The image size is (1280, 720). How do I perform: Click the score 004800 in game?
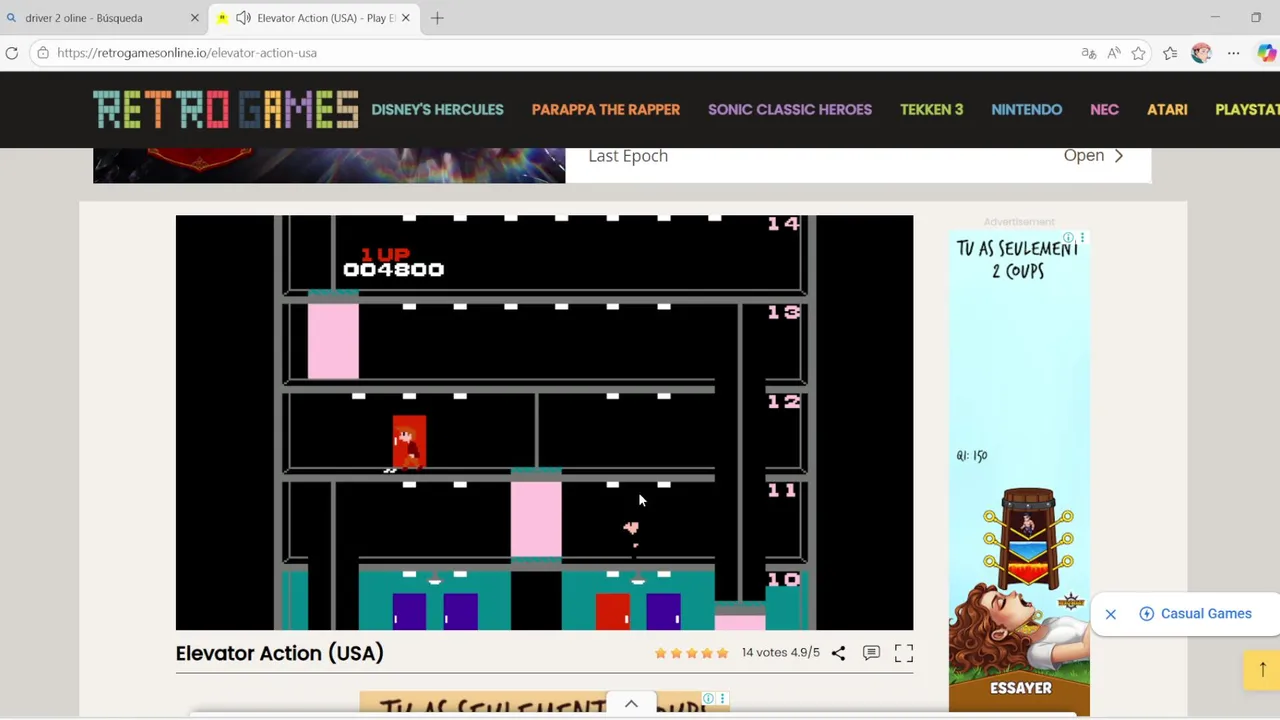coord(393,269)
